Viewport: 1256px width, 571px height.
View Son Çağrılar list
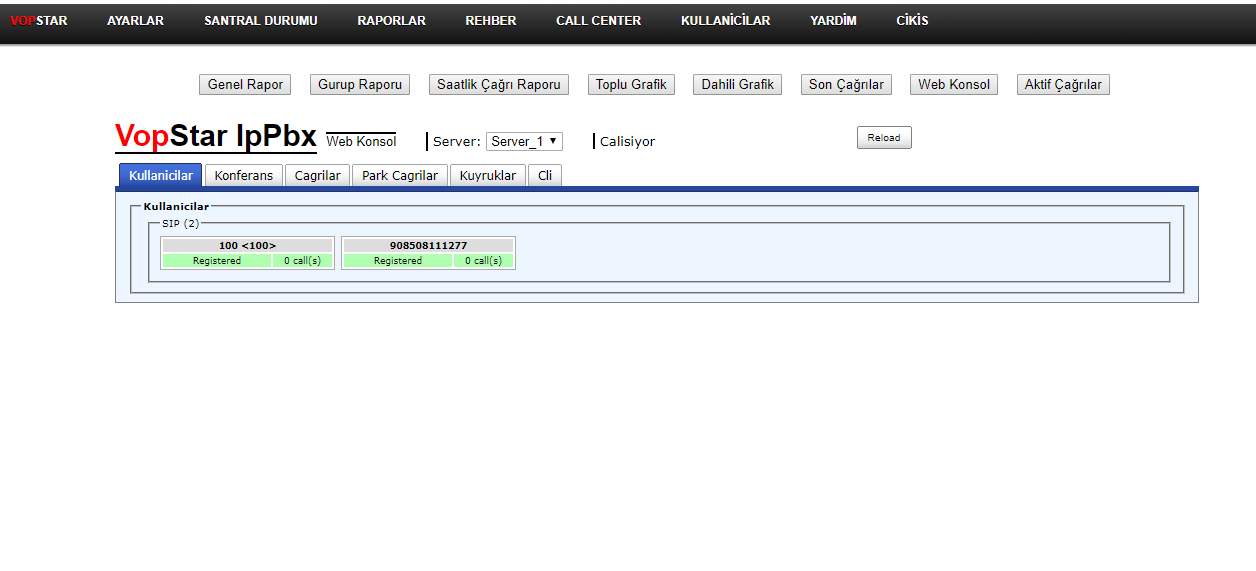[846, 85]
